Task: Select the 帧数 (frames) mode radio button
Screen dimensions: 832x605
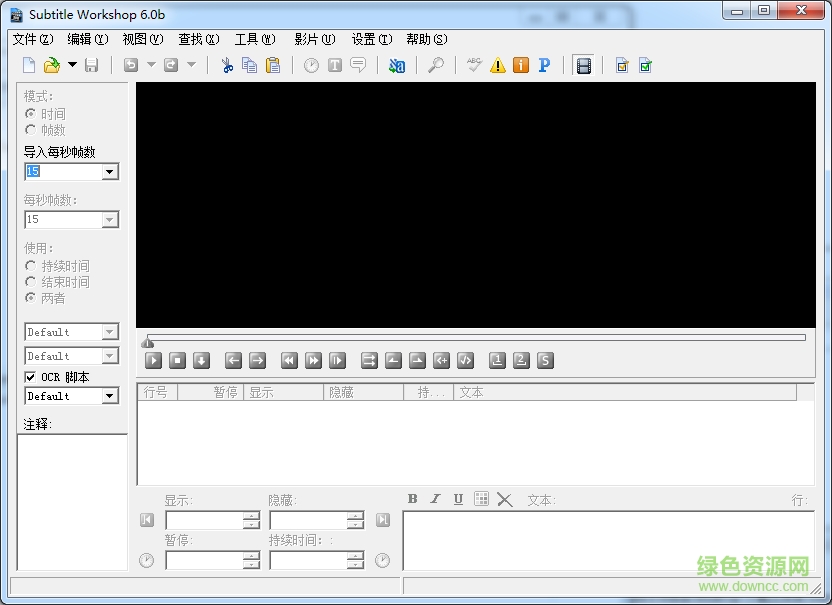Action: coord(31,129)
